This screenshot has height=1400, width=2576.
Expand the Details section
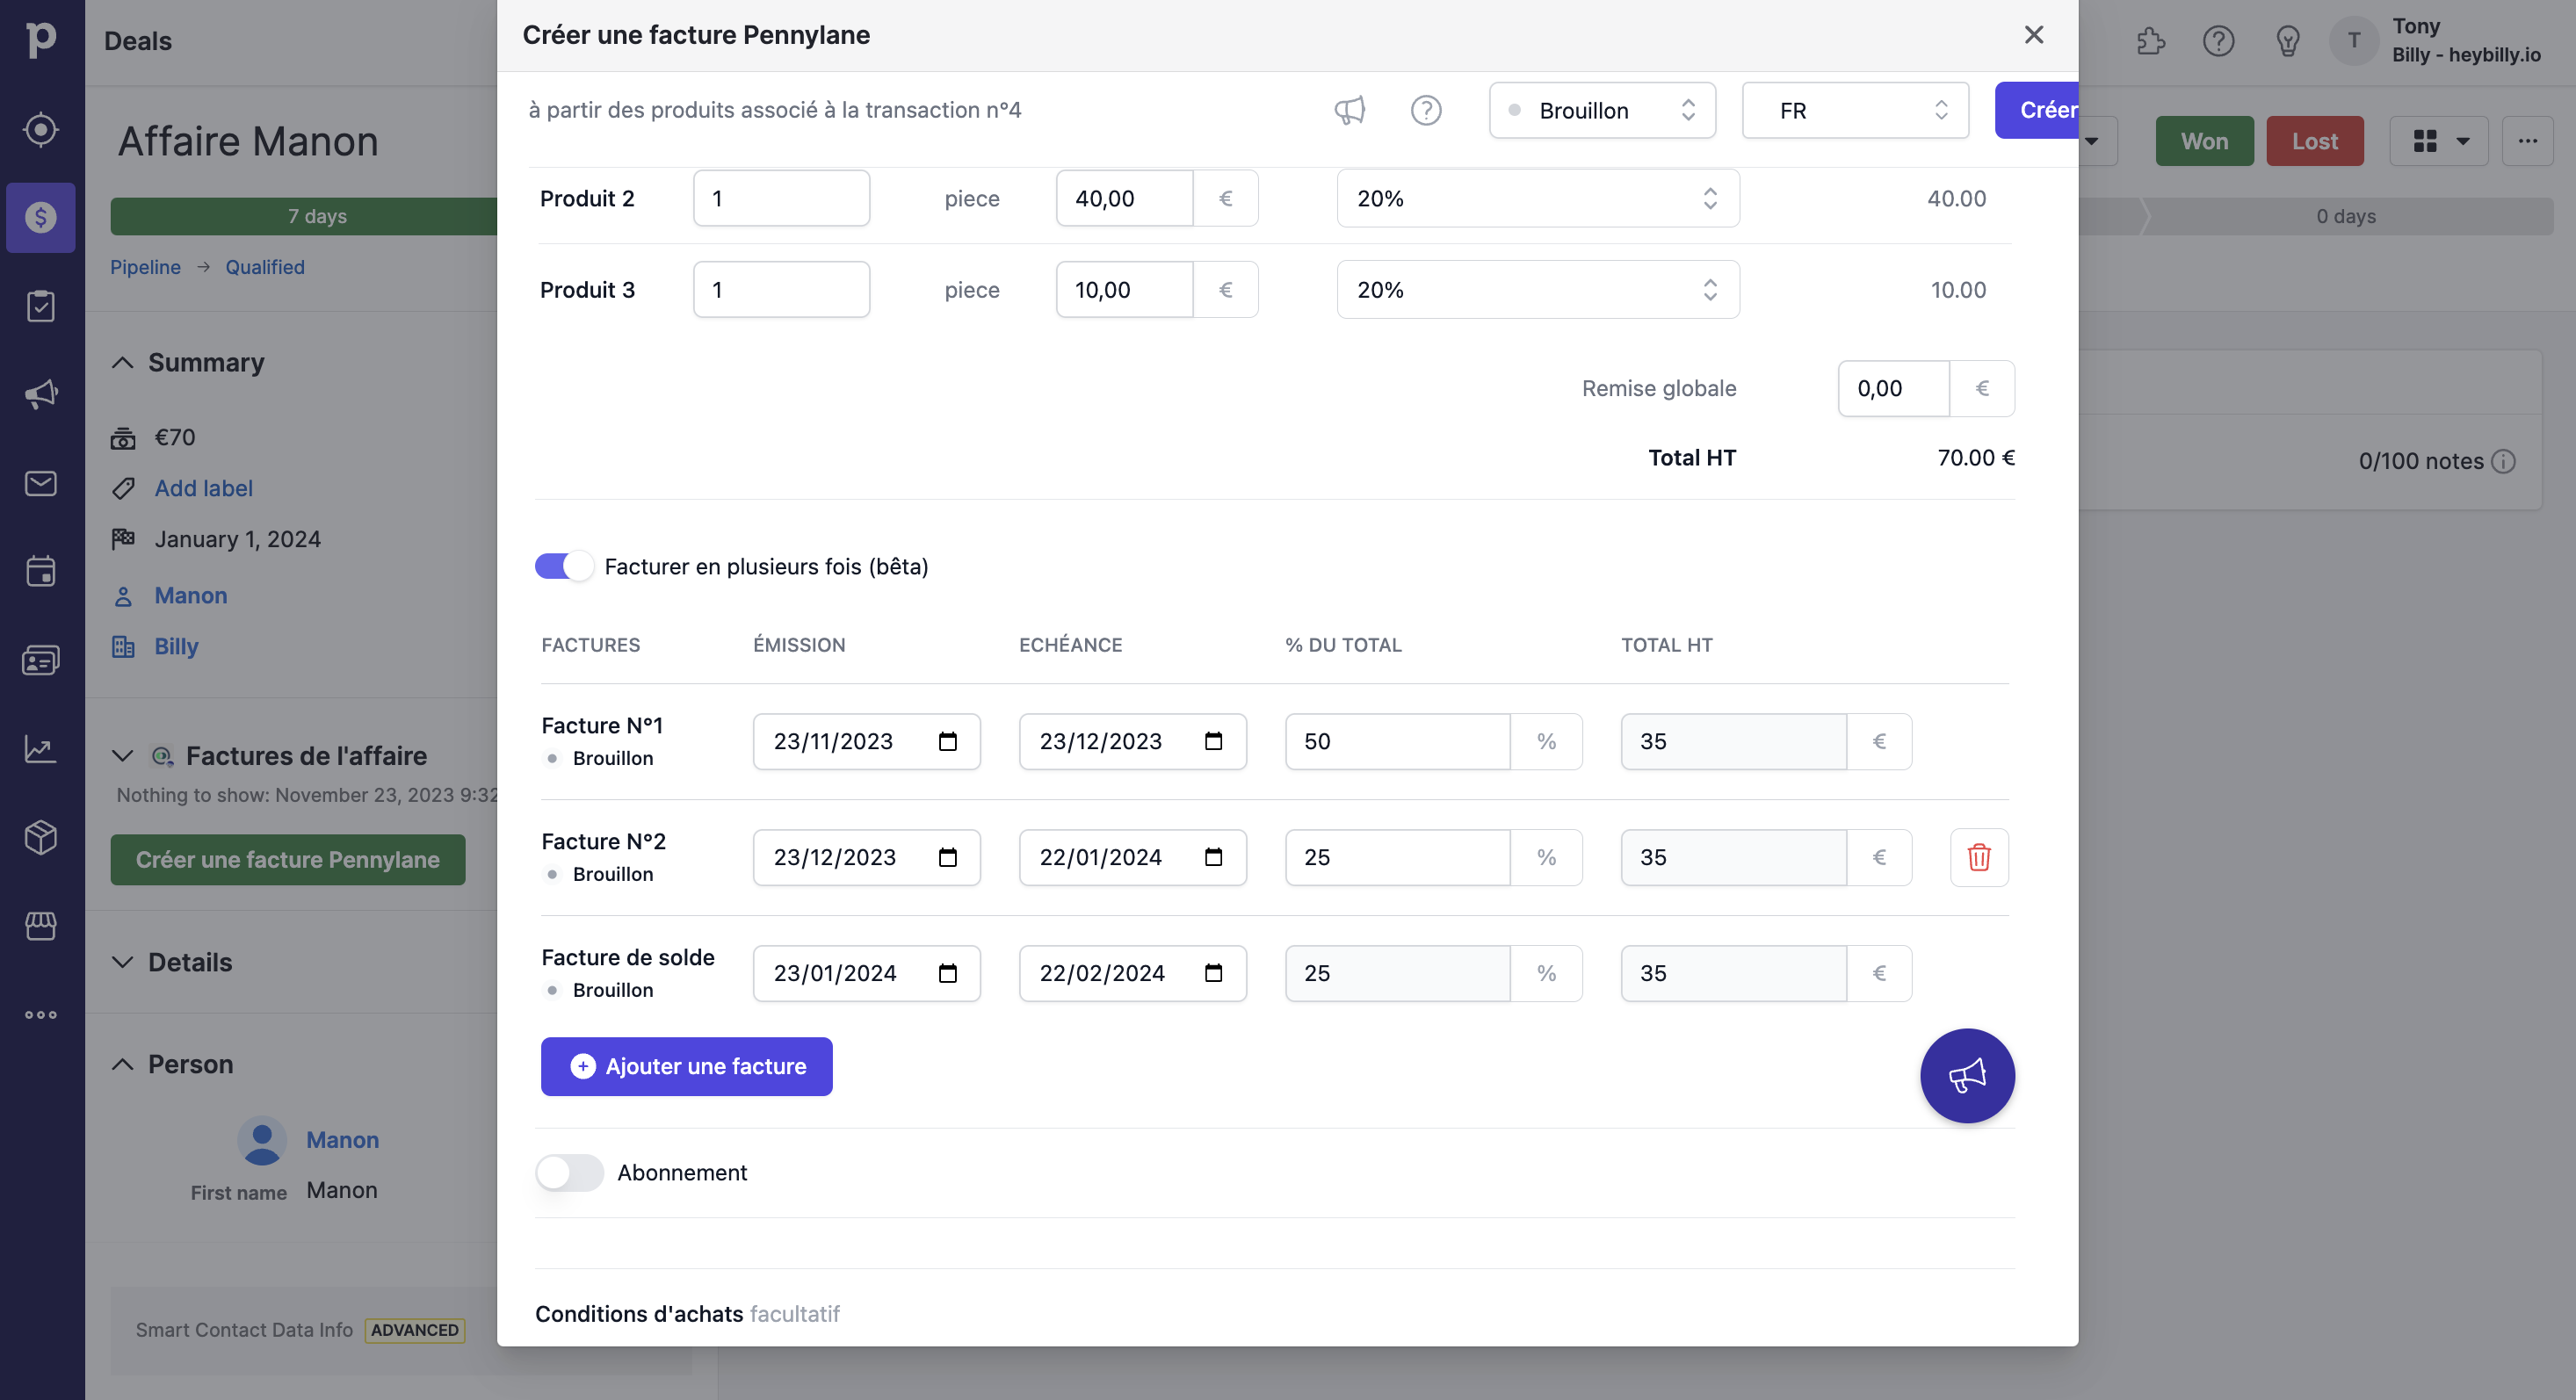[x=122, y=962]
